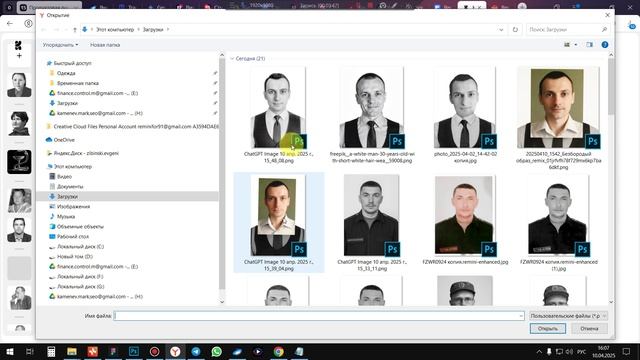
Task: Select ChatGPT Image 15_33_11.png thumbnail
Action: pyautogui.click(x=371, y=215)
